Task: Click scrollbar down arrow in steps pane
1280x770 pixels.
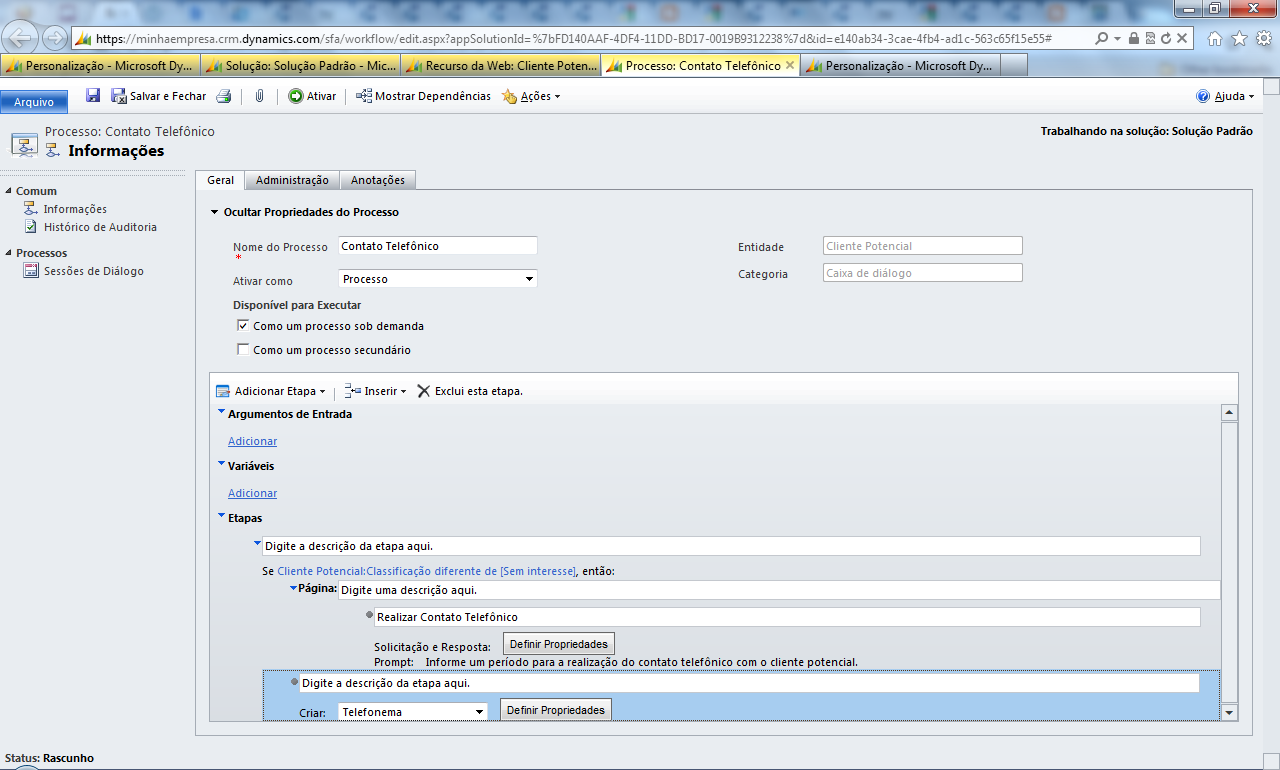Action: click(x=1230, y=711)
